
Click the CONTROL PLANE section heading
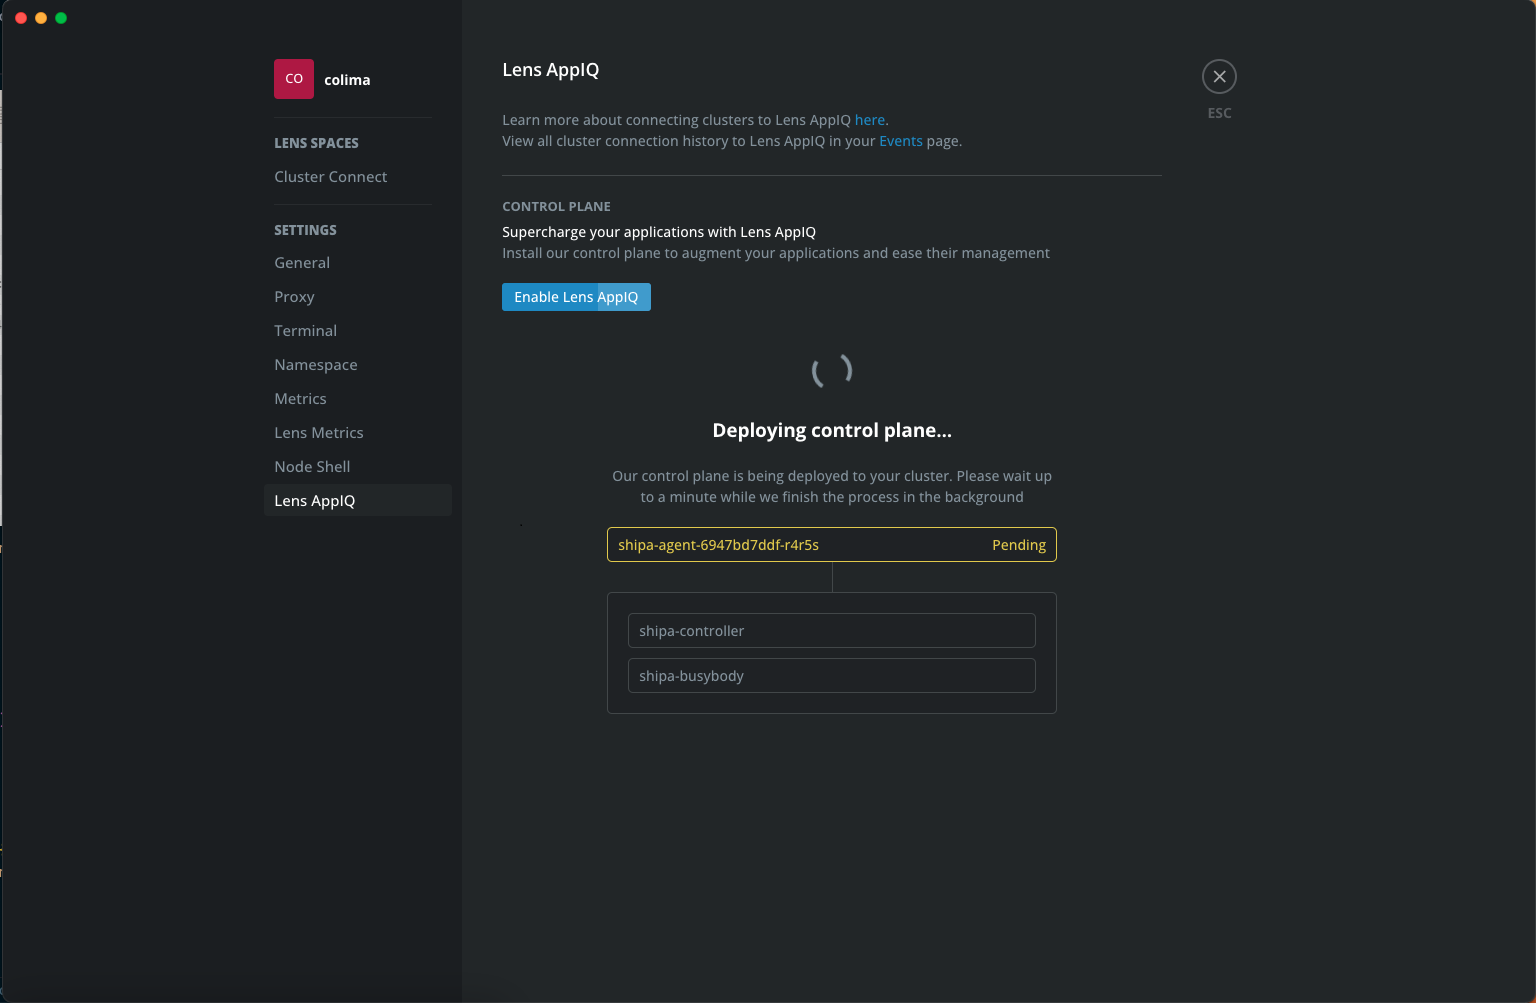click(556, 207)
